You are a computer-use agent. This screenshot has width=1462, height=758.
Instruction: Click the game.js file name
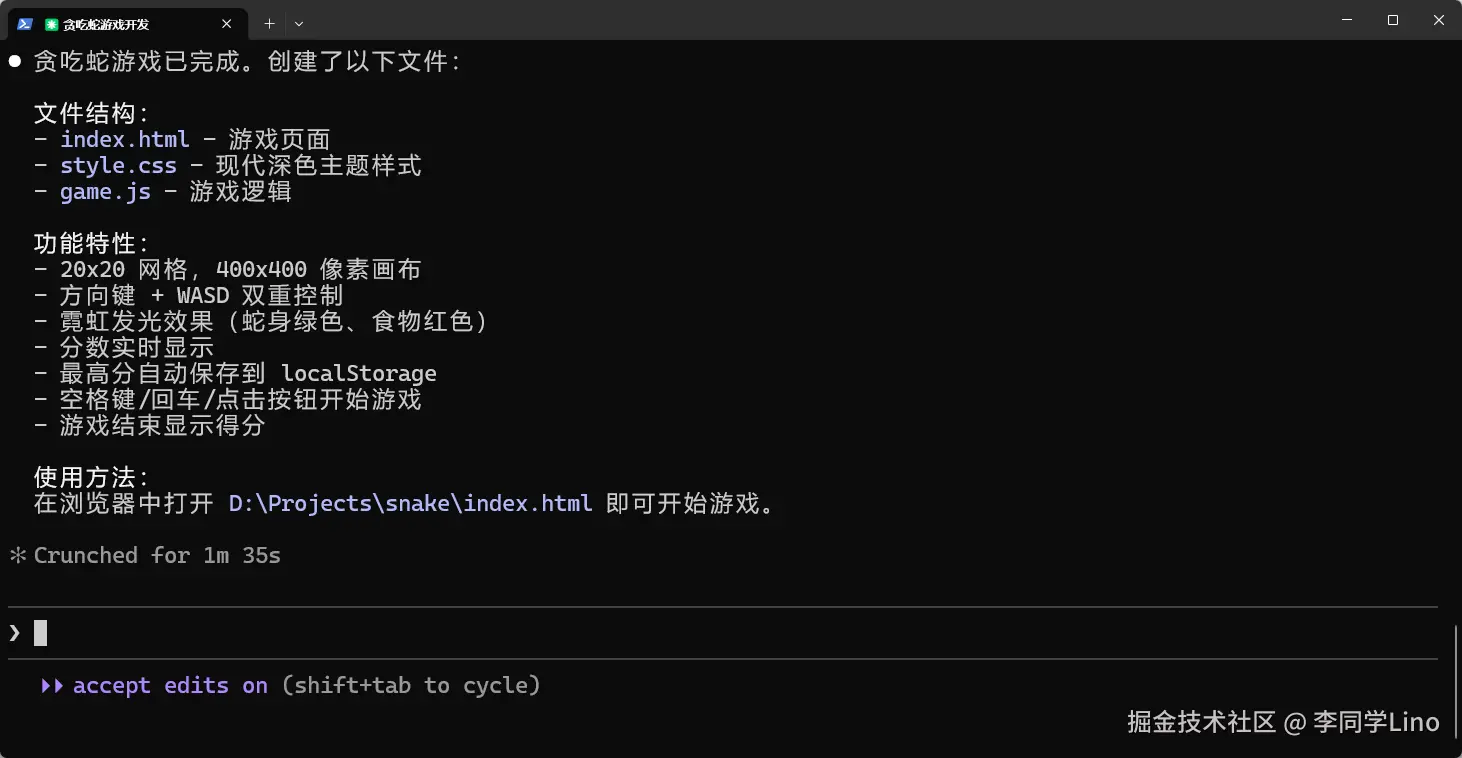pyautogui.click(x=105, y=192)
